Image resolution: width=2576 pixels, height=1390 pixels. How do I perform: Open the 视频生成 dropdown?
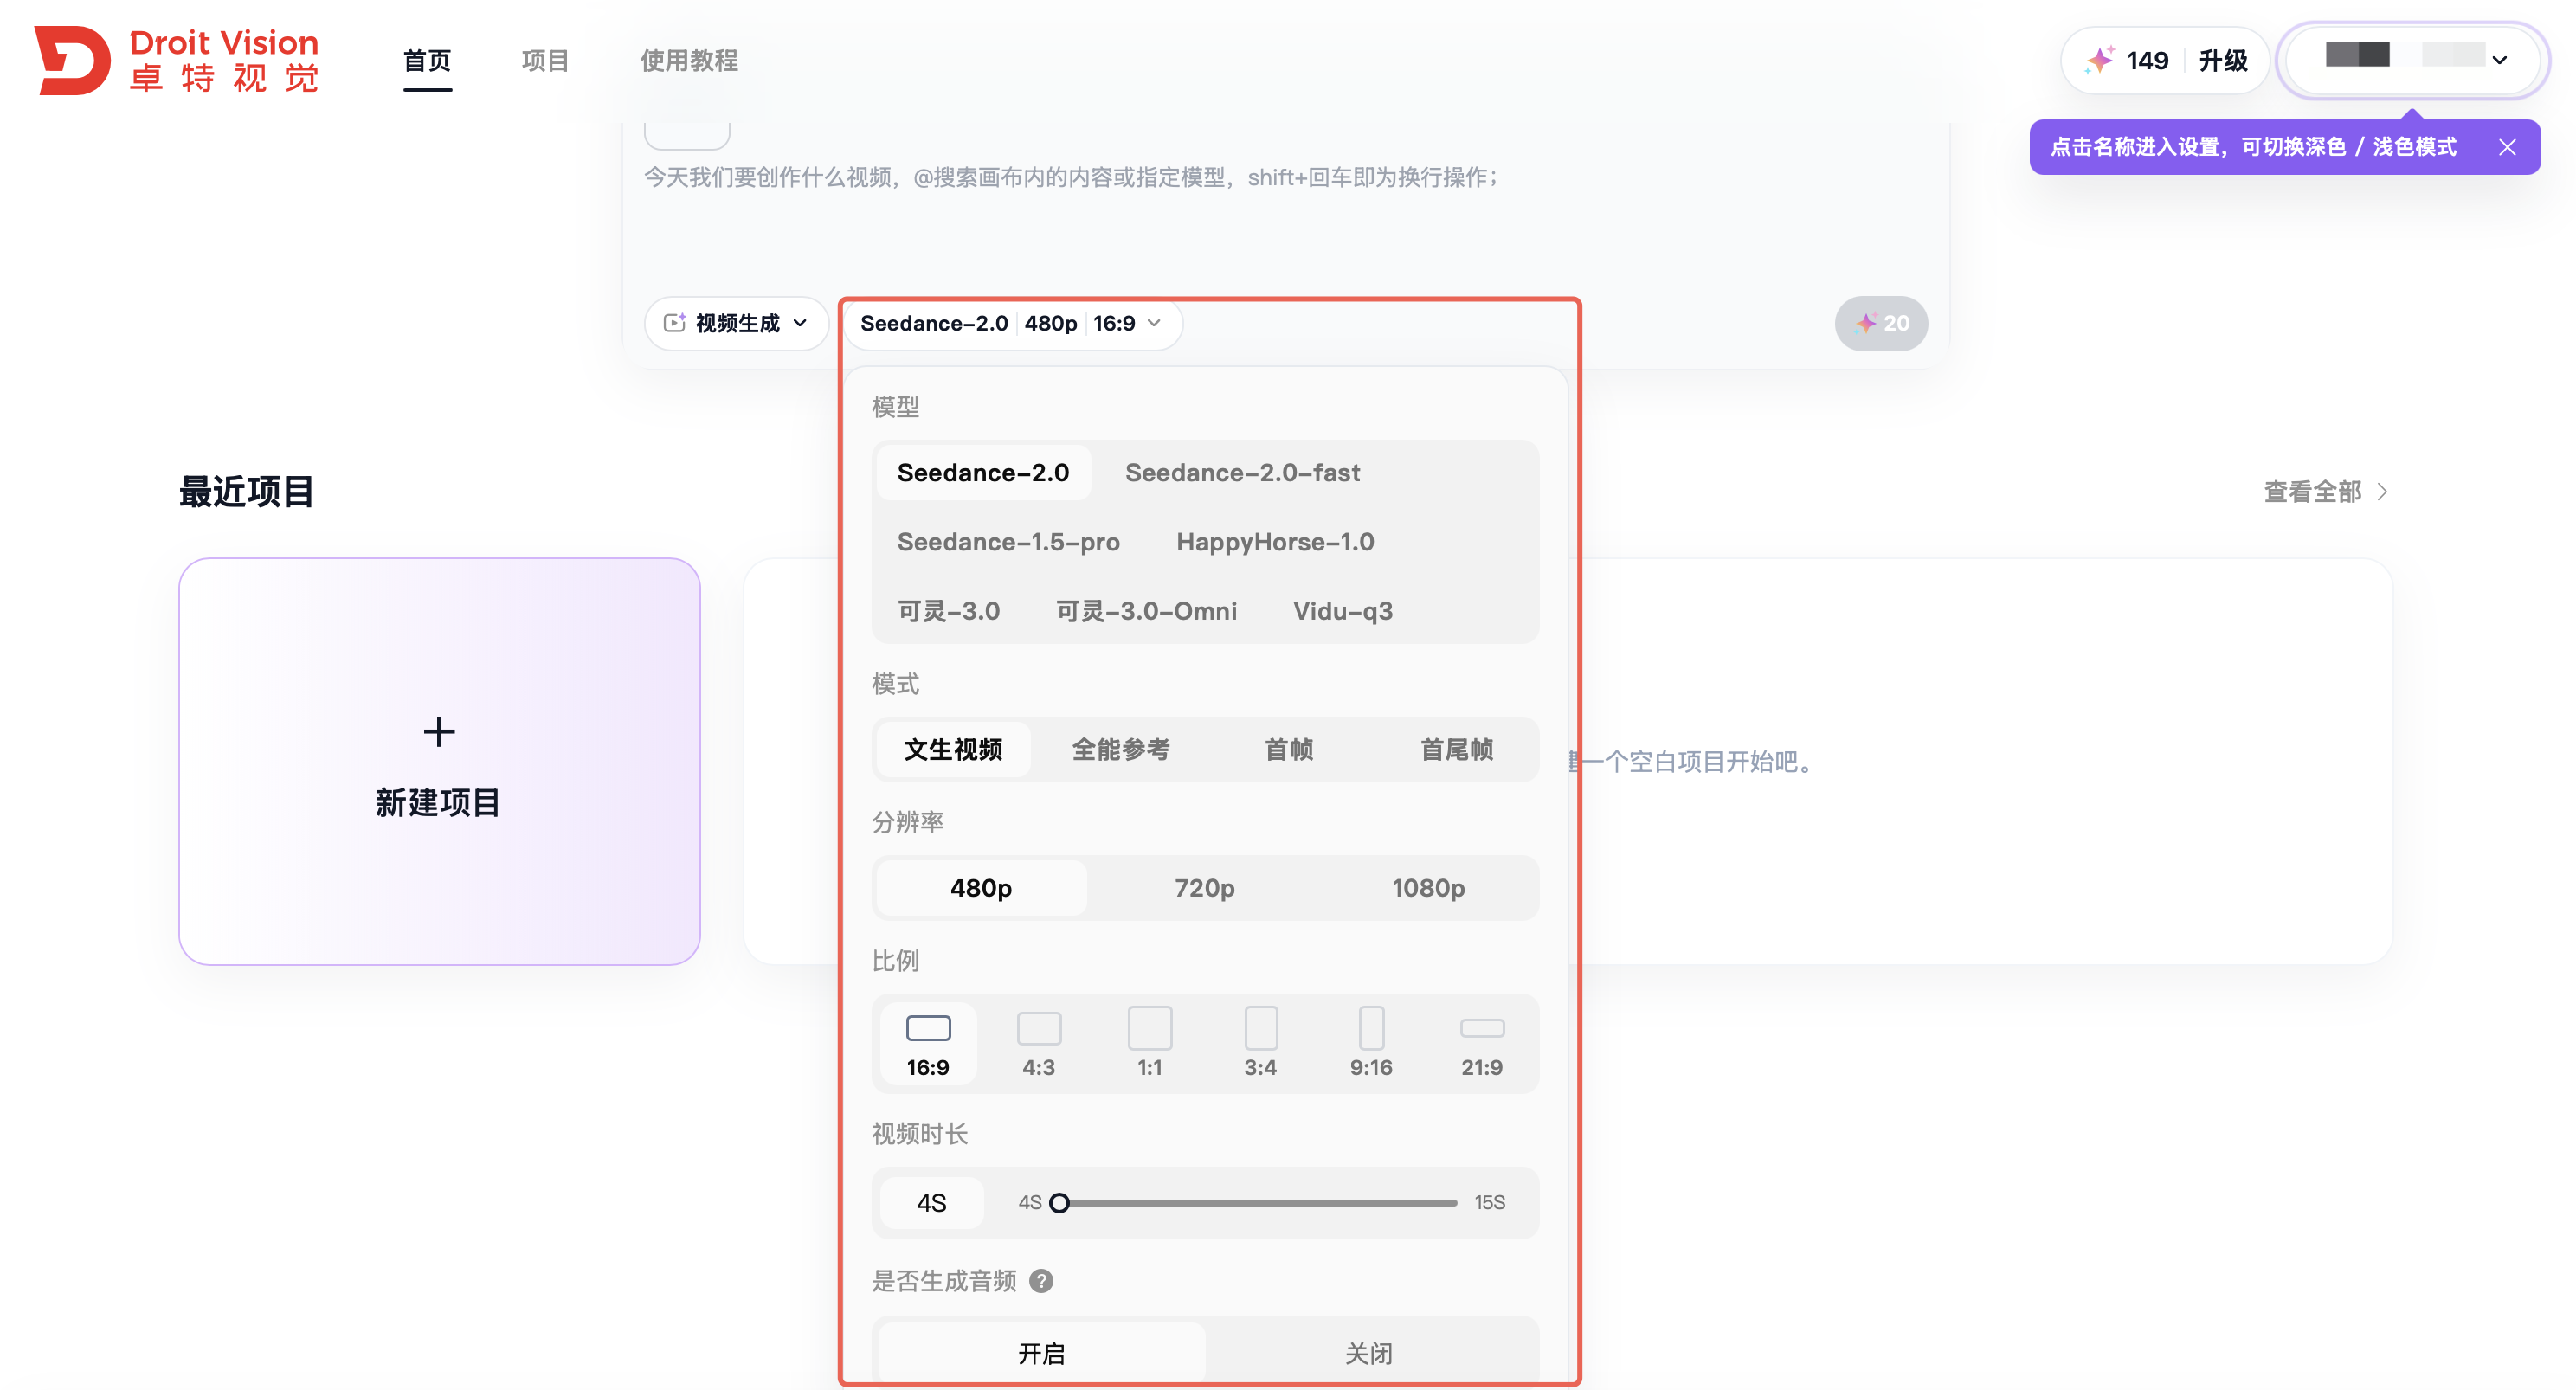click(x=736, y=323)
